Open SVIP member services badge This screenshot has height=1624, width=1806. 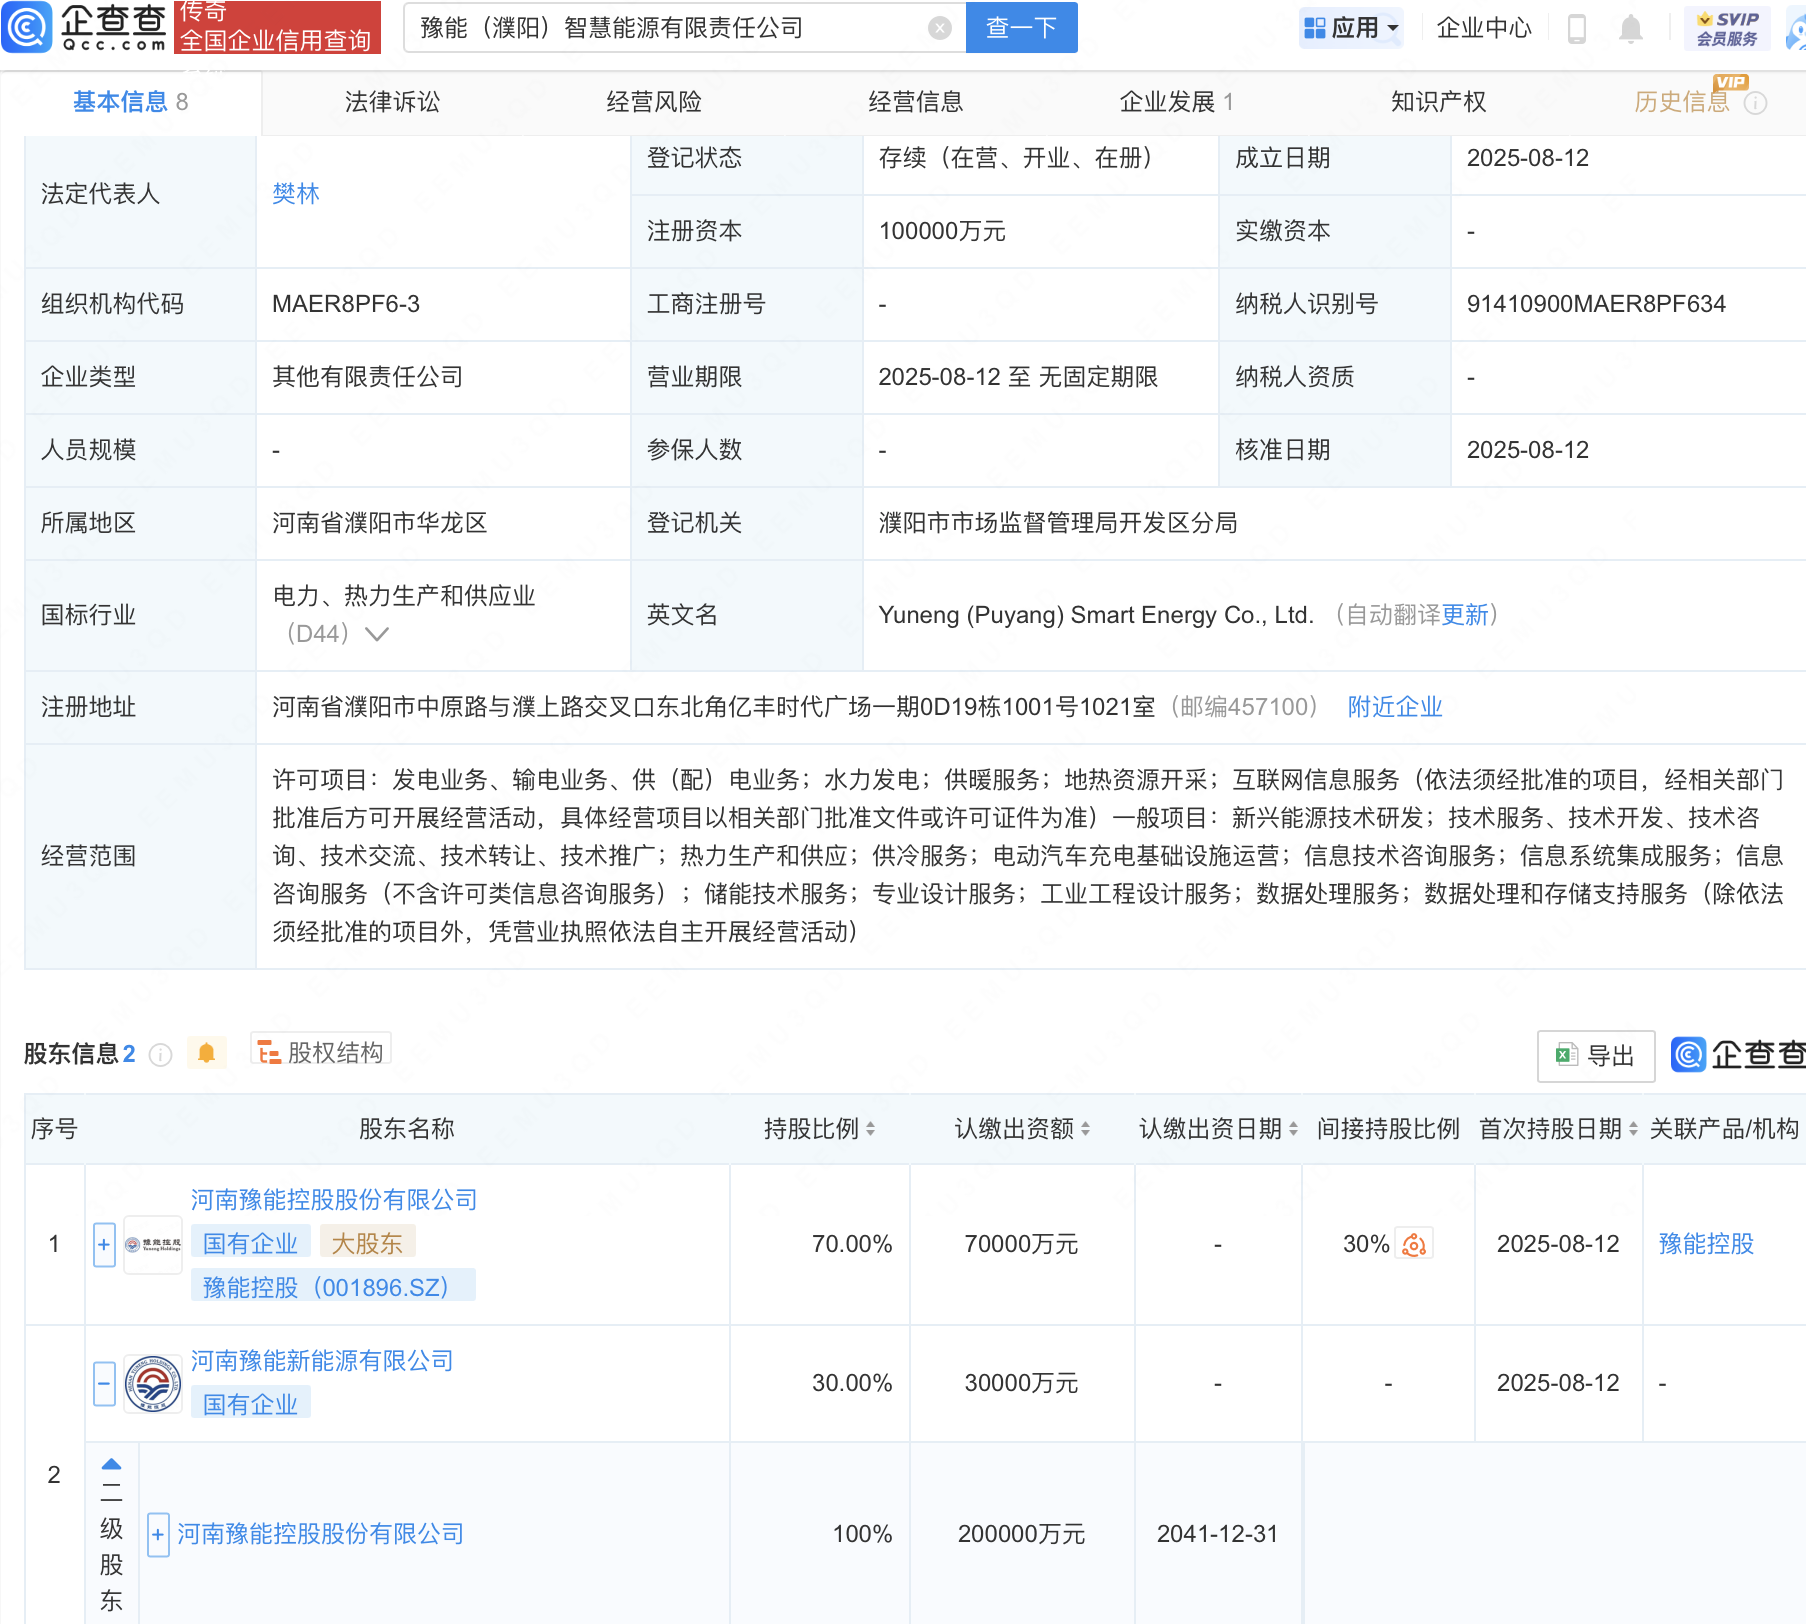point(1728,28)
